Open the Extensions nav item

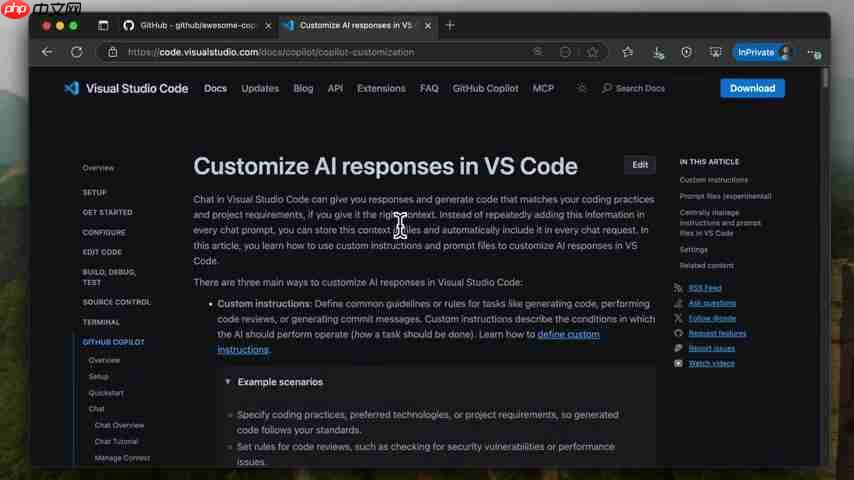[x=381, y=88]
